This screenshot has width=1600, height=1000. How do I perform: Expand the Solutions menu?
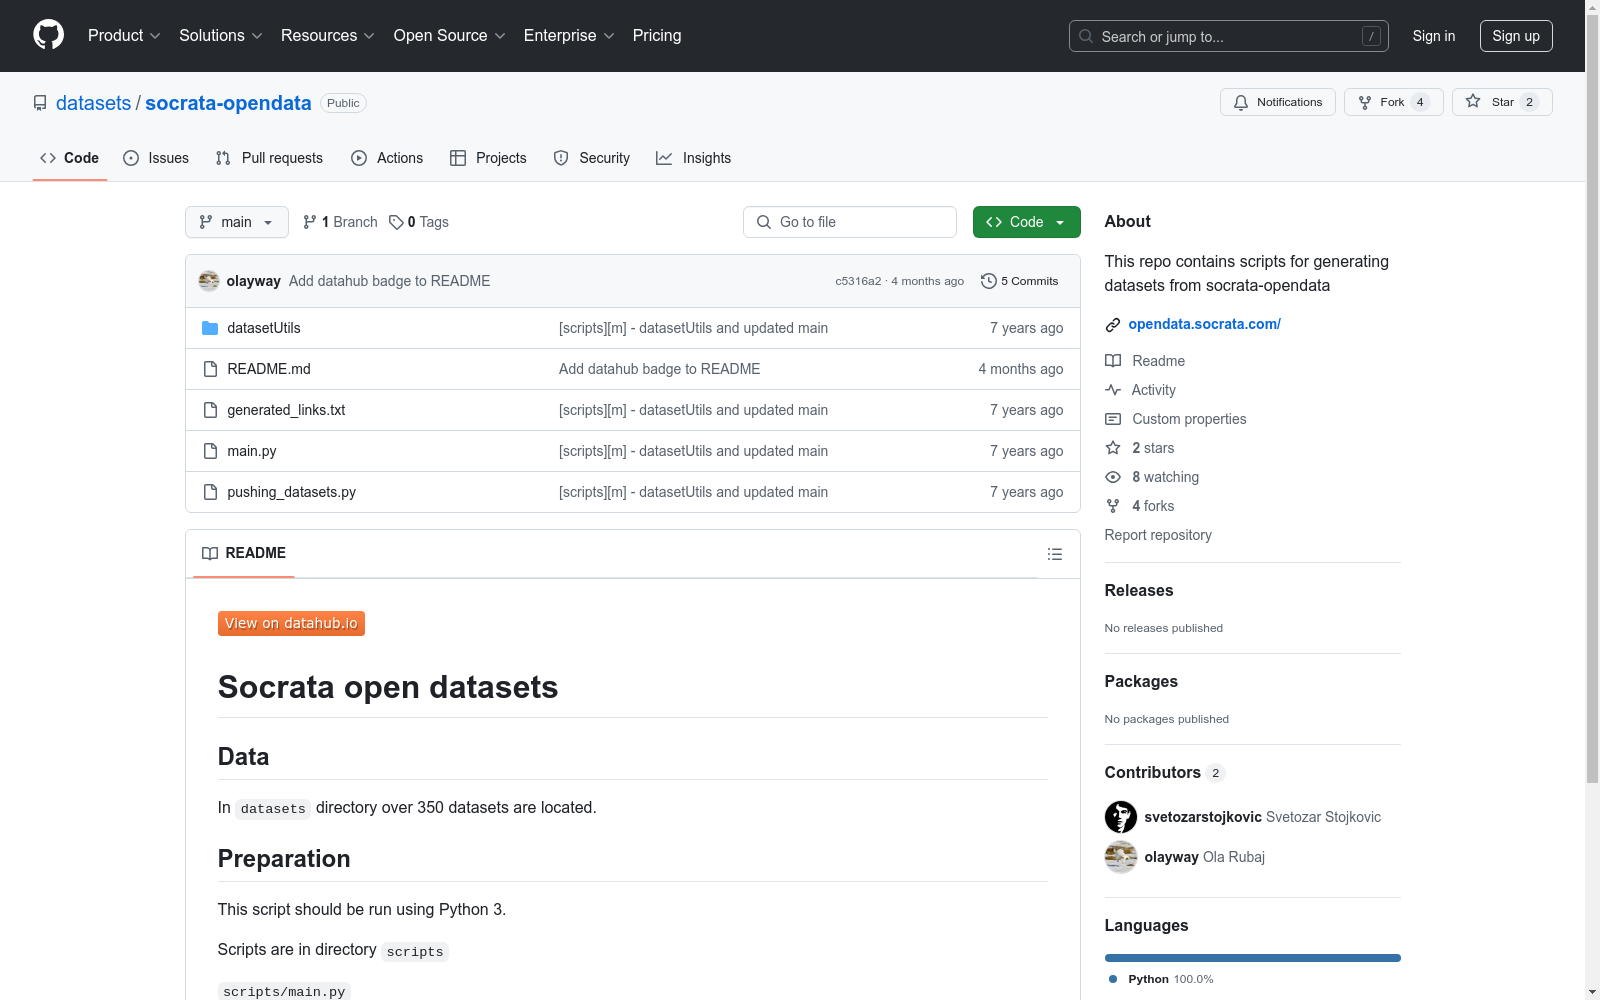[x=221, y=35]
